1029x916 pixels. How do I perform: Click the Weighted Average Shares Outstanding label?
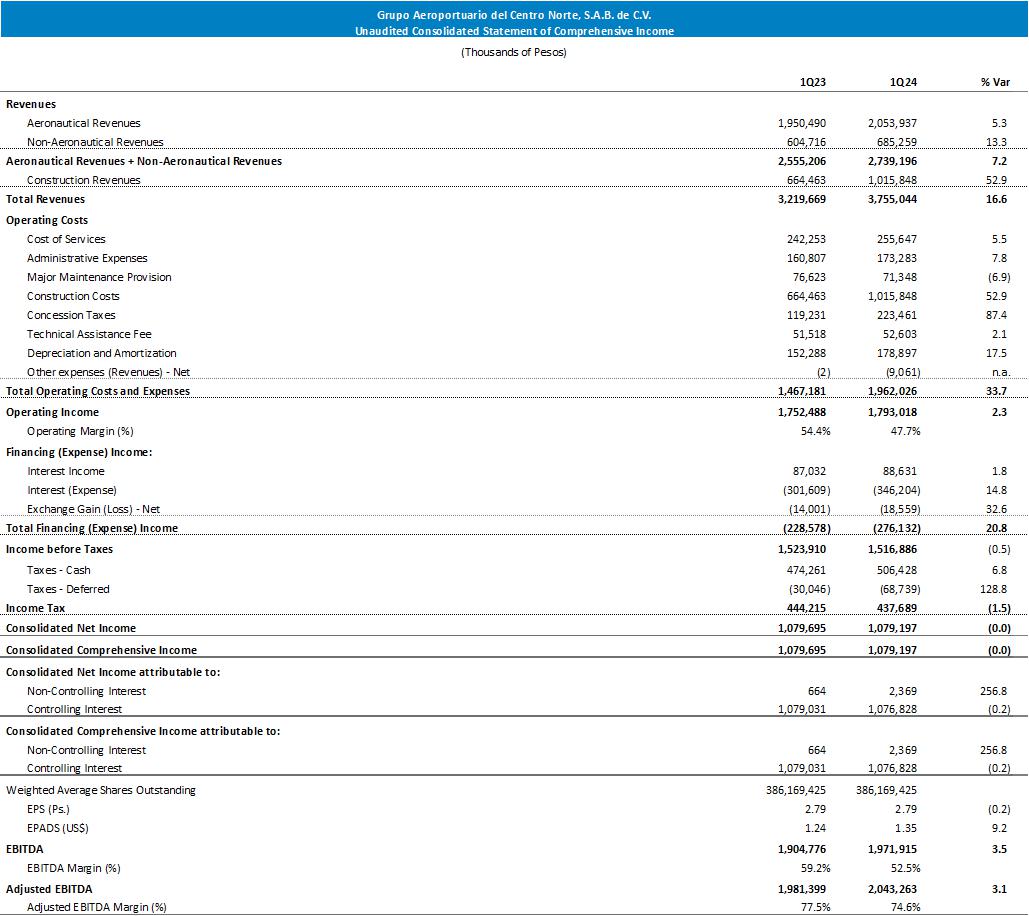coord(101,790)
